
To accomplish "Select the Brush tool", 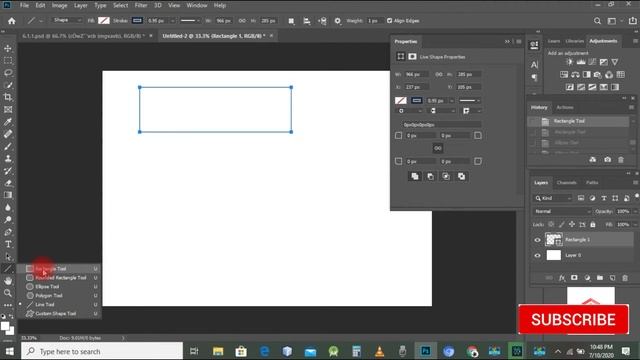I will pos(8,146).
